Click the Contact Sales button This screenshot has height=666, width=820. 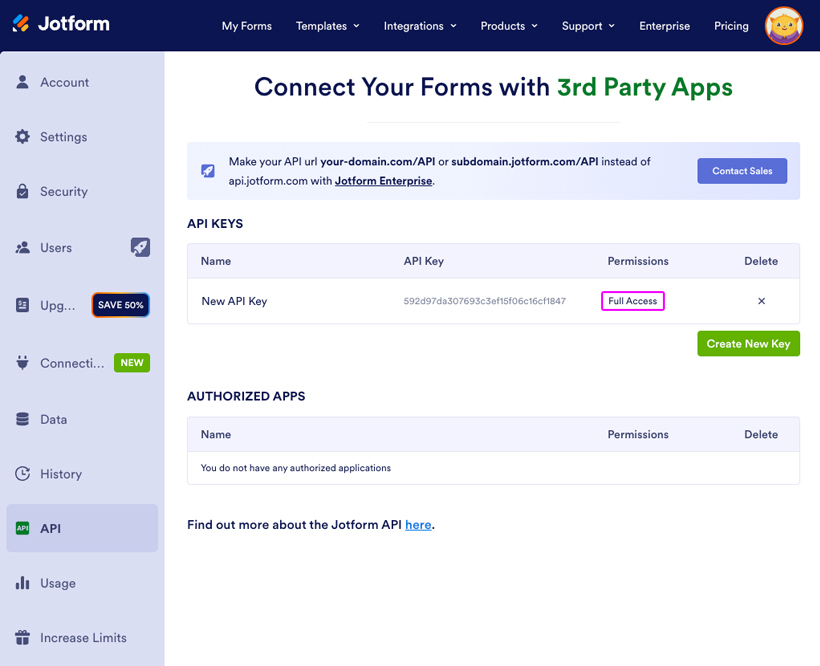[742, 171]
